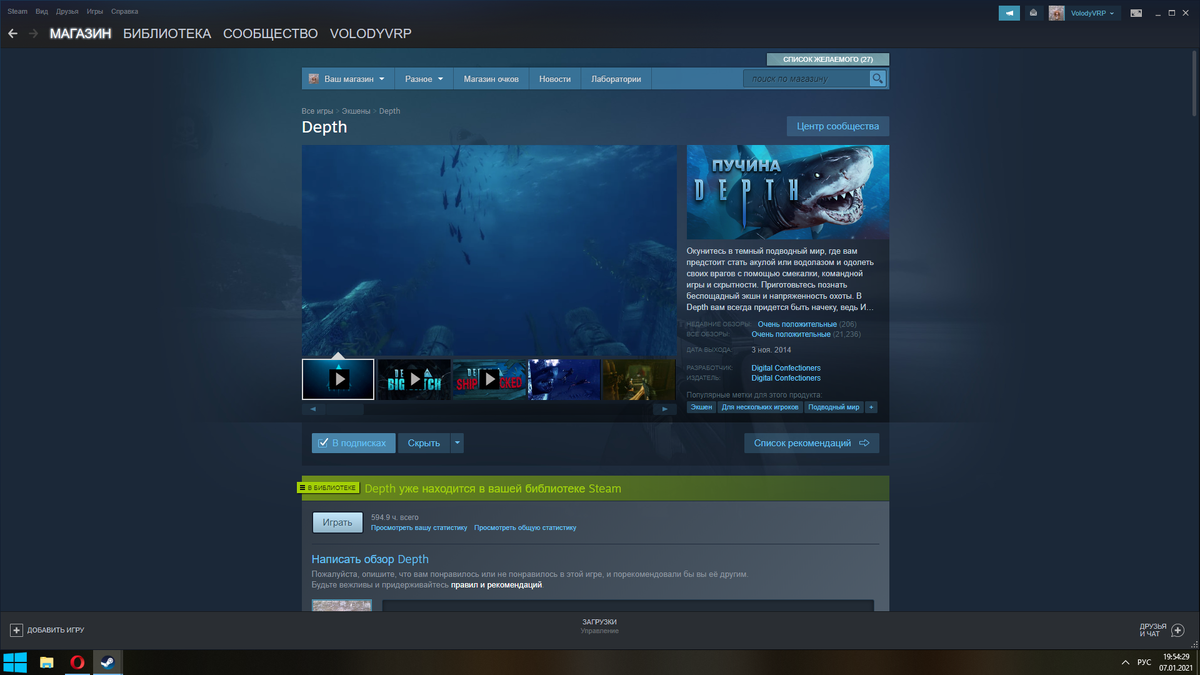Open File Explorer from the taskbar
Image resolution: width=1200 pixels, height=675 pixels.
[x=46, y=662]
